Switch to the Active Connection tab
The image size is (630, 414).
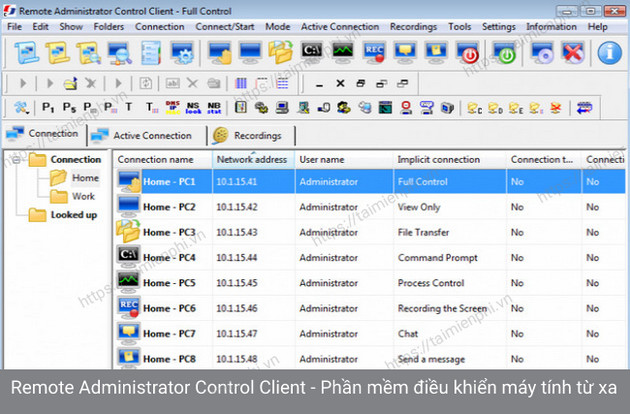click(x=147, y=136)
